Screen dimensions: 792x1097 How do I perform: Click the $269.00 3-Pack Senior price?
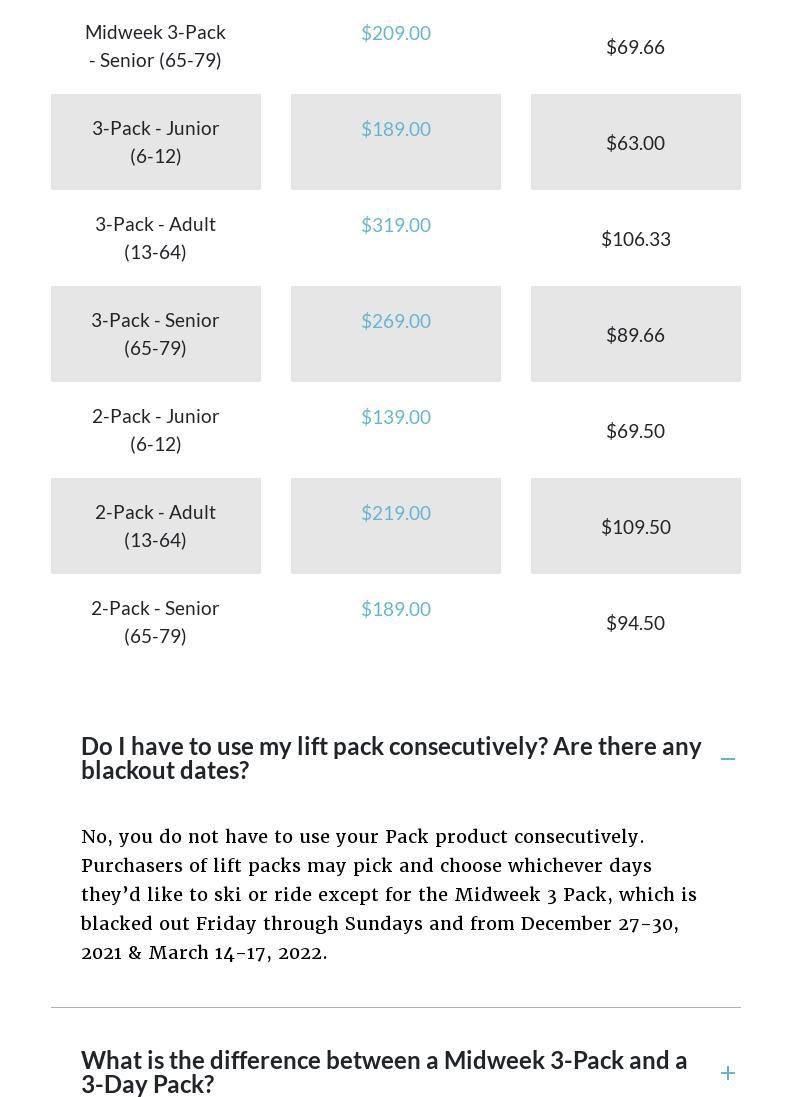(x=396, y=321)
